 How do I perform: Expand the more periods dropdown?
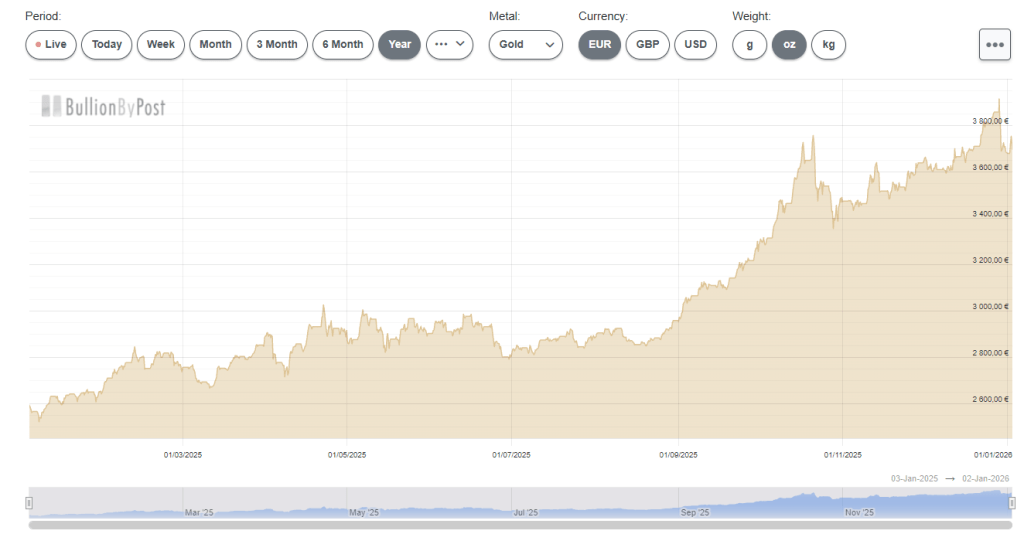[449, 45]
